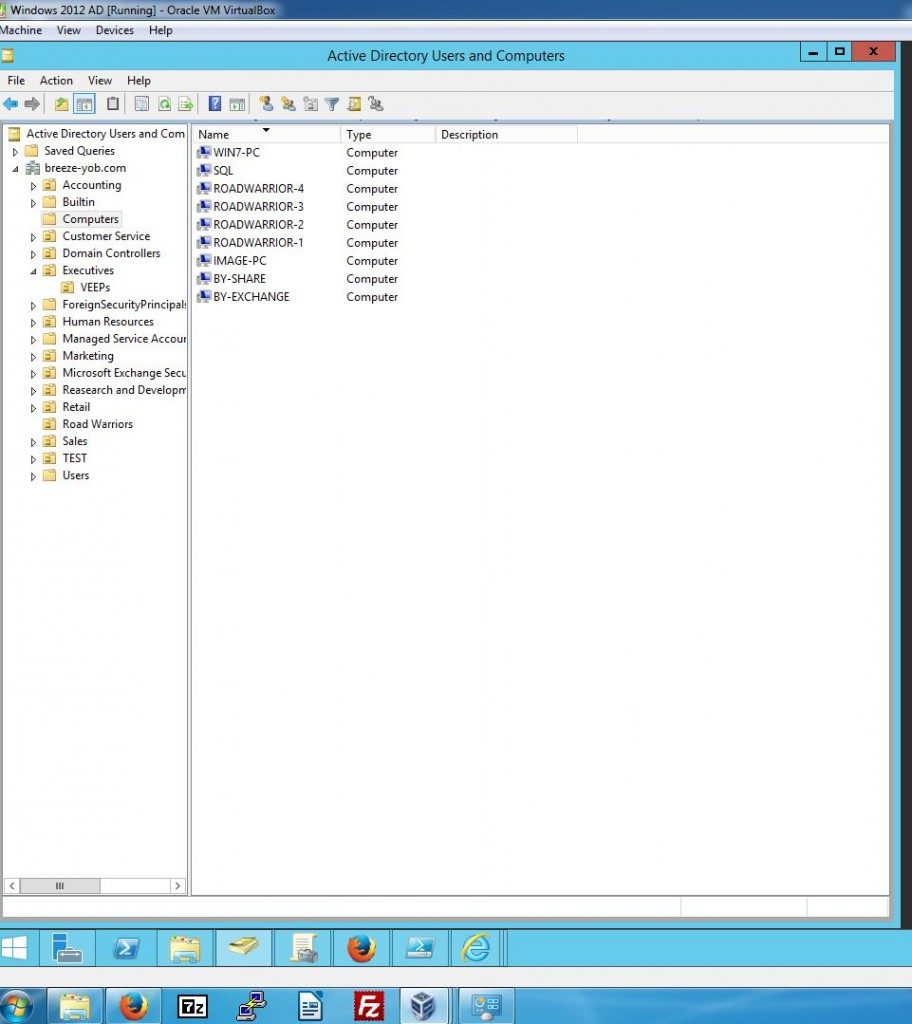Click the Windows Start button inside the VM

[14, 948]
